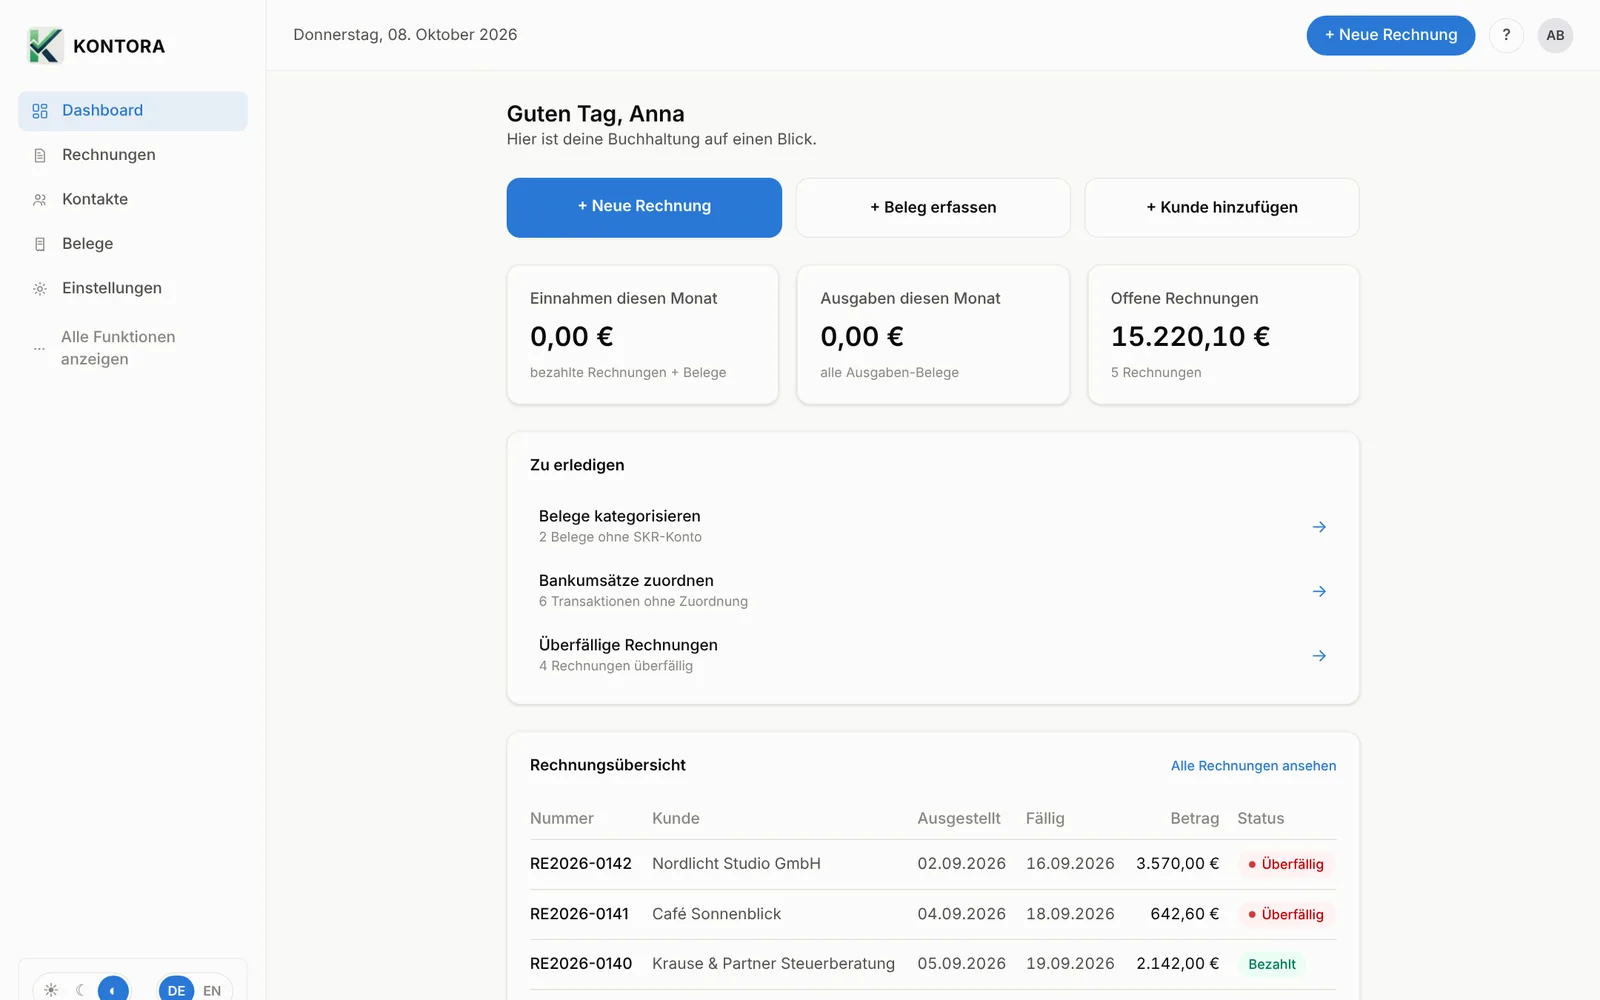This screenshot has width=1600, height=1000.
Task: Click customer Krause & Partner Steuerberatung
Action: (x=773, y=964)
